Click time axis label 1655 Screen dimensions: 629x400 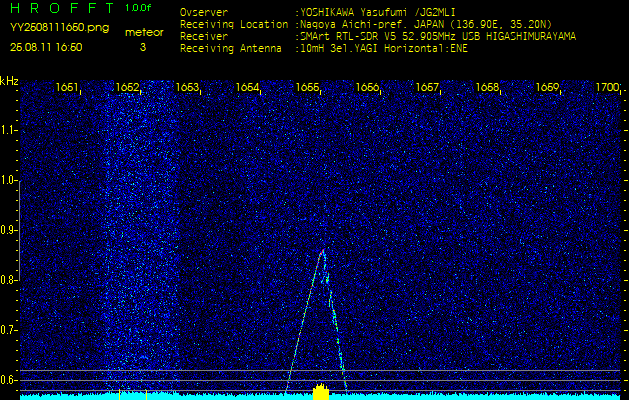point(307,87)
